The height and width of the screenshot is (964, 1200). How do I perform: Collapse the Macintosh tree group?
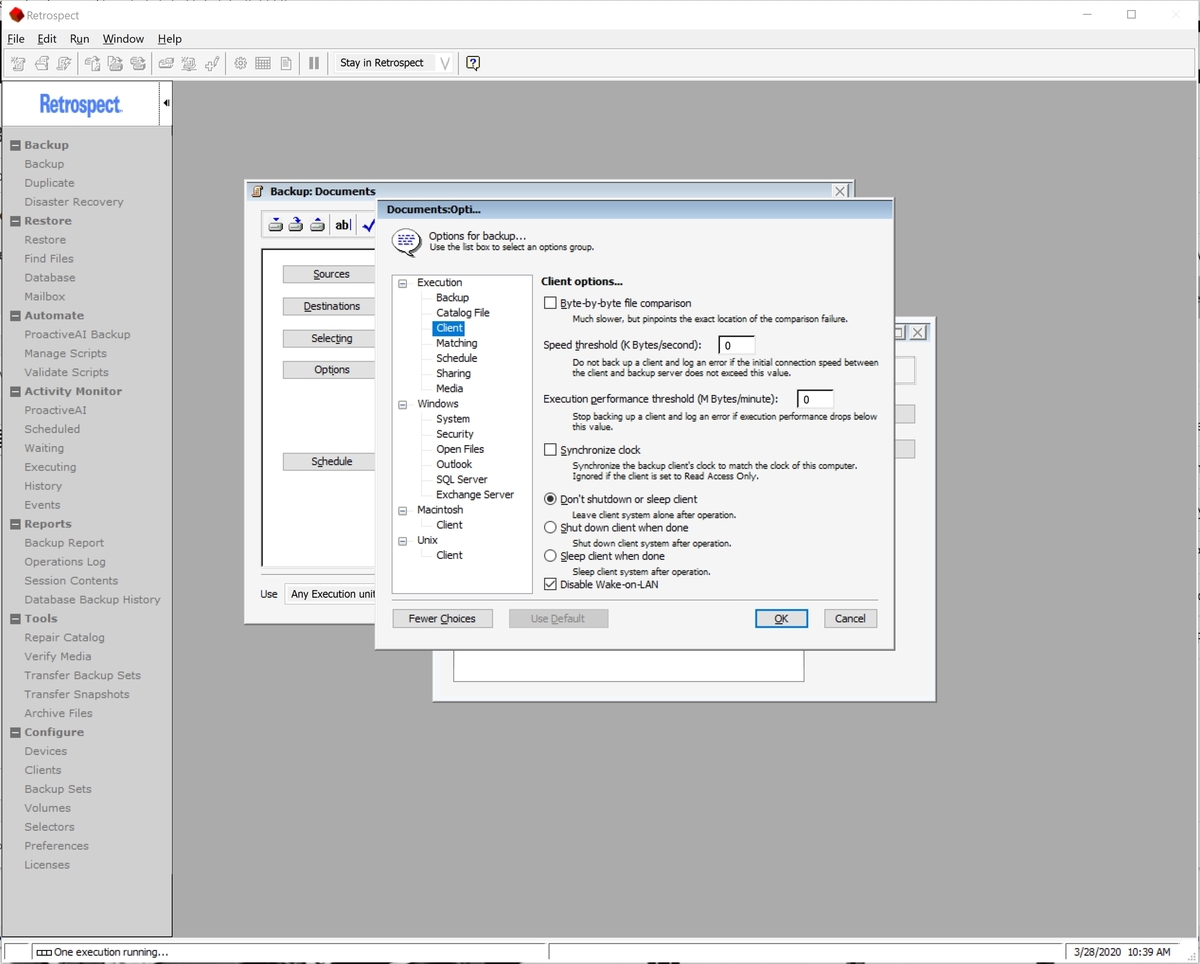point(403,510)
